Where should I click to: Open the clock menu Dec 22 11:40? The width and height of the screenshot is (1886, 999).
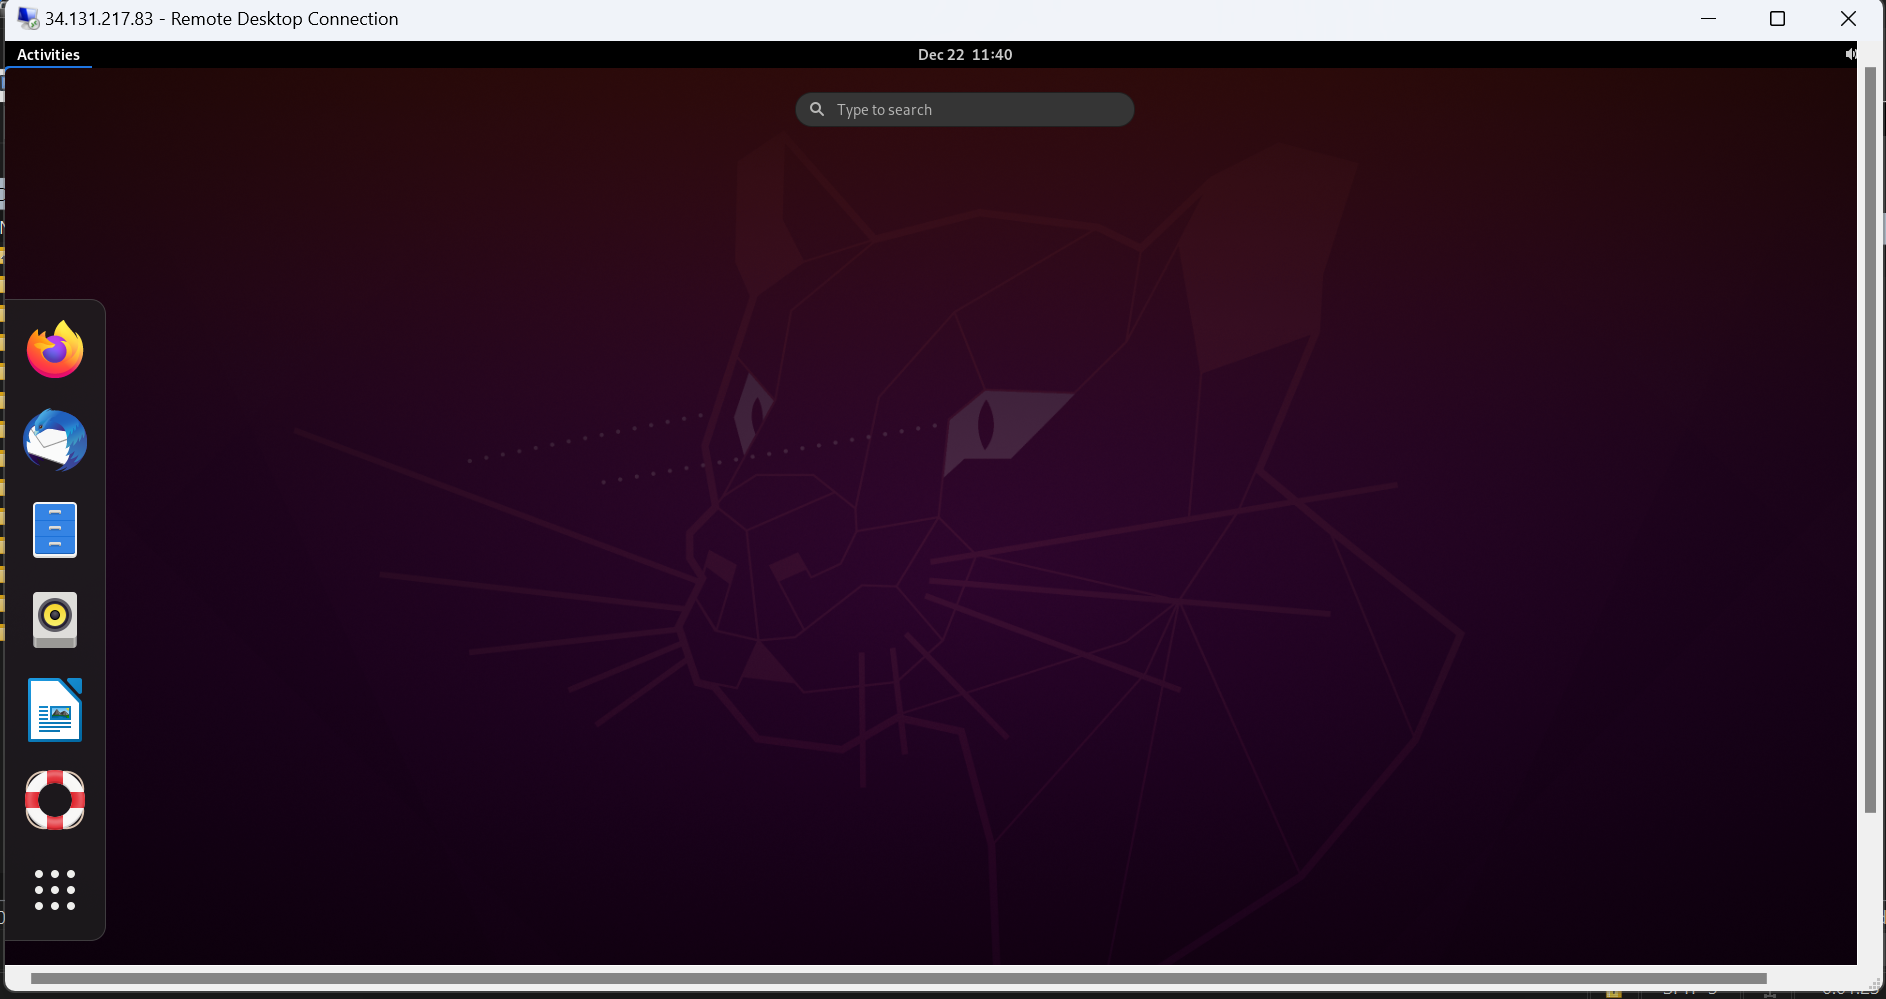coord(965,55)
